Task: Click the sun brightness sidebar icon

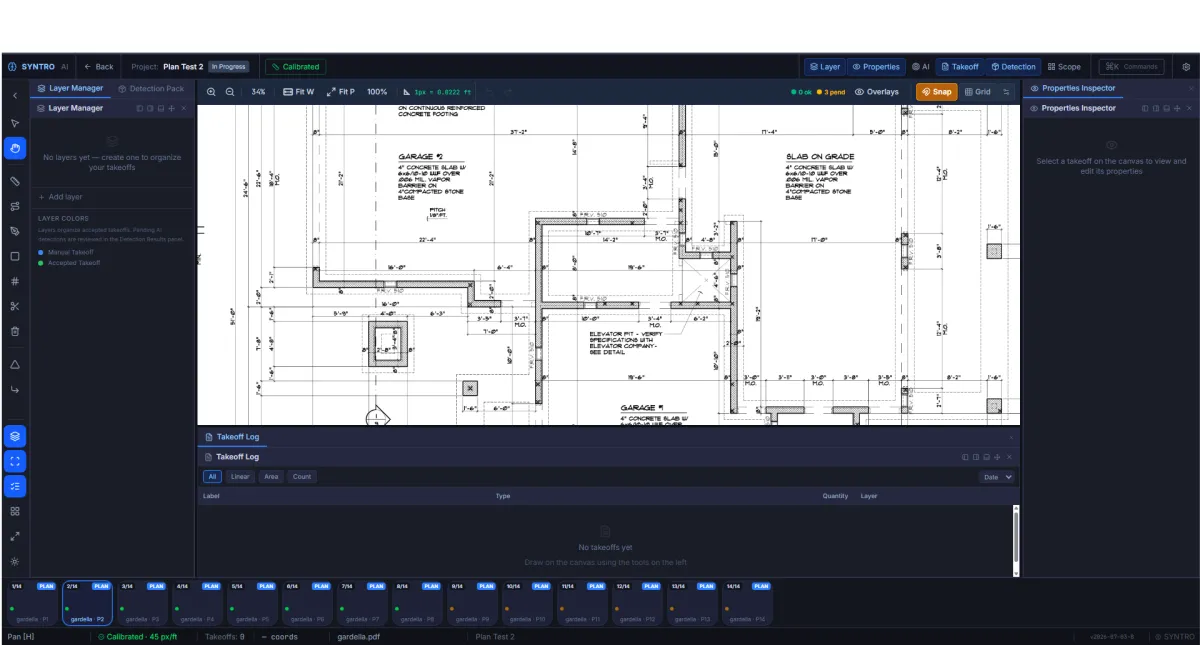Action: tap(15, 561)
